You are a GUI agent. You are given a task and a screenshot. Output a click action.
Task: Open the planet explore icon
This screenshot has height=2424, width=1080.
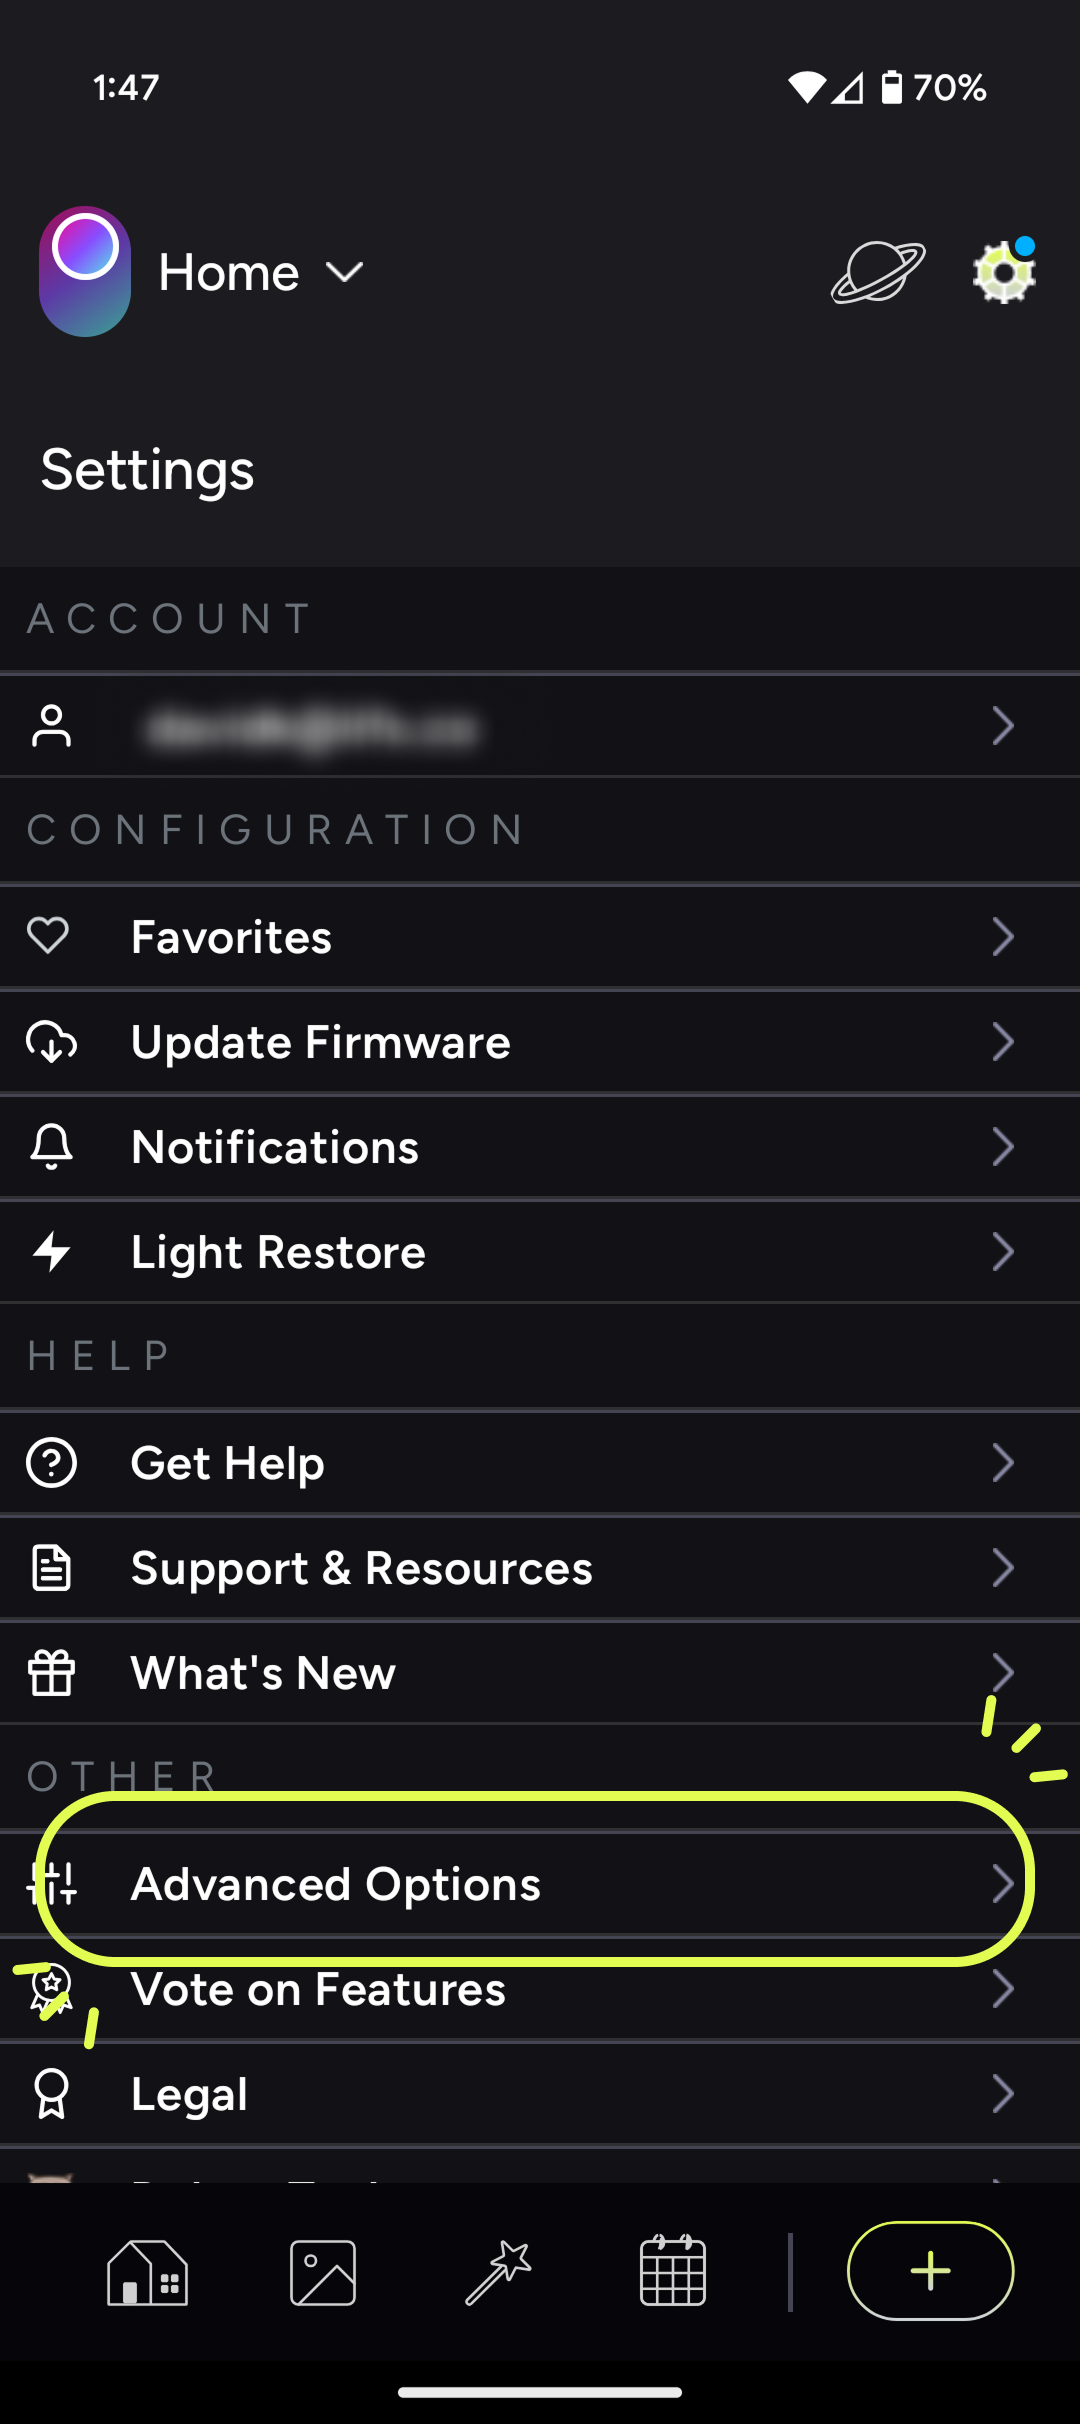coord(878,272)
